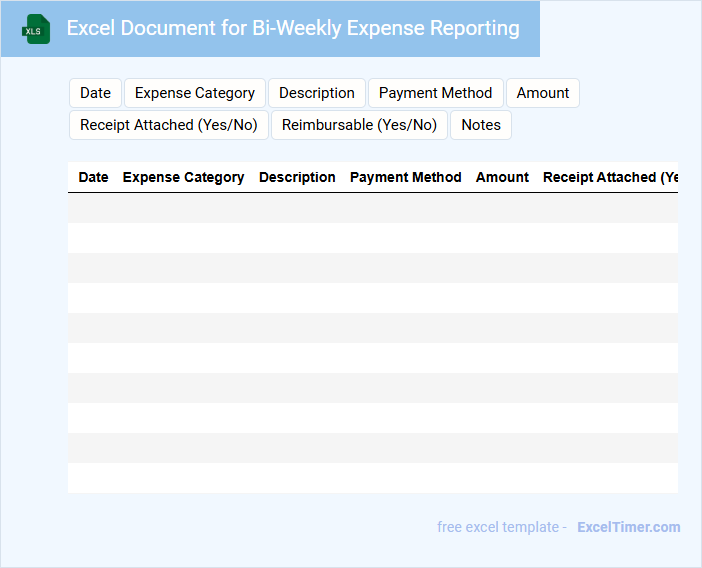Select the Notes tag button
This screenshot has width=702, height=568.
[x=481, y=125]
